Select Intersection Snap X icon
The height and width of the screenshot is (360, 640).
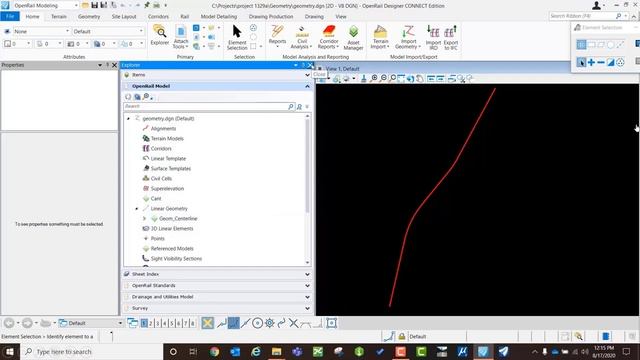293,323
